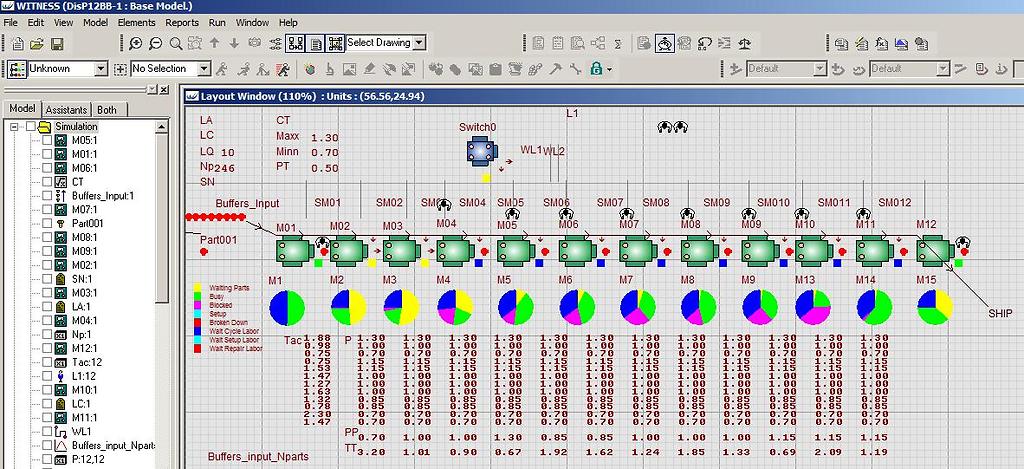The image size is (1024, 469).
Task: Click the Switch0 machine icon
Action: pos(482,152)
